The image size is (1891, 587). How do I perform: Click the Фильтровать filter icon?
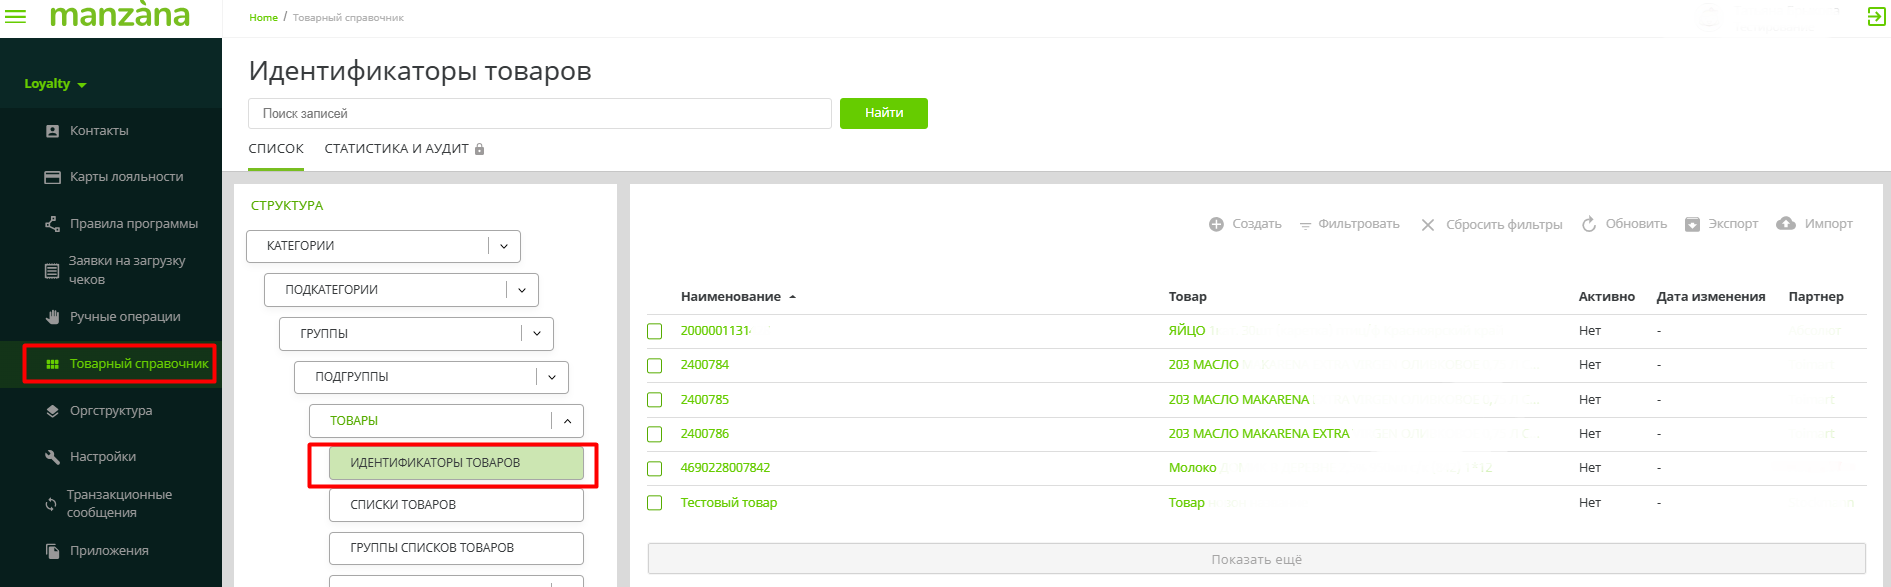[x=1305, y=225]
